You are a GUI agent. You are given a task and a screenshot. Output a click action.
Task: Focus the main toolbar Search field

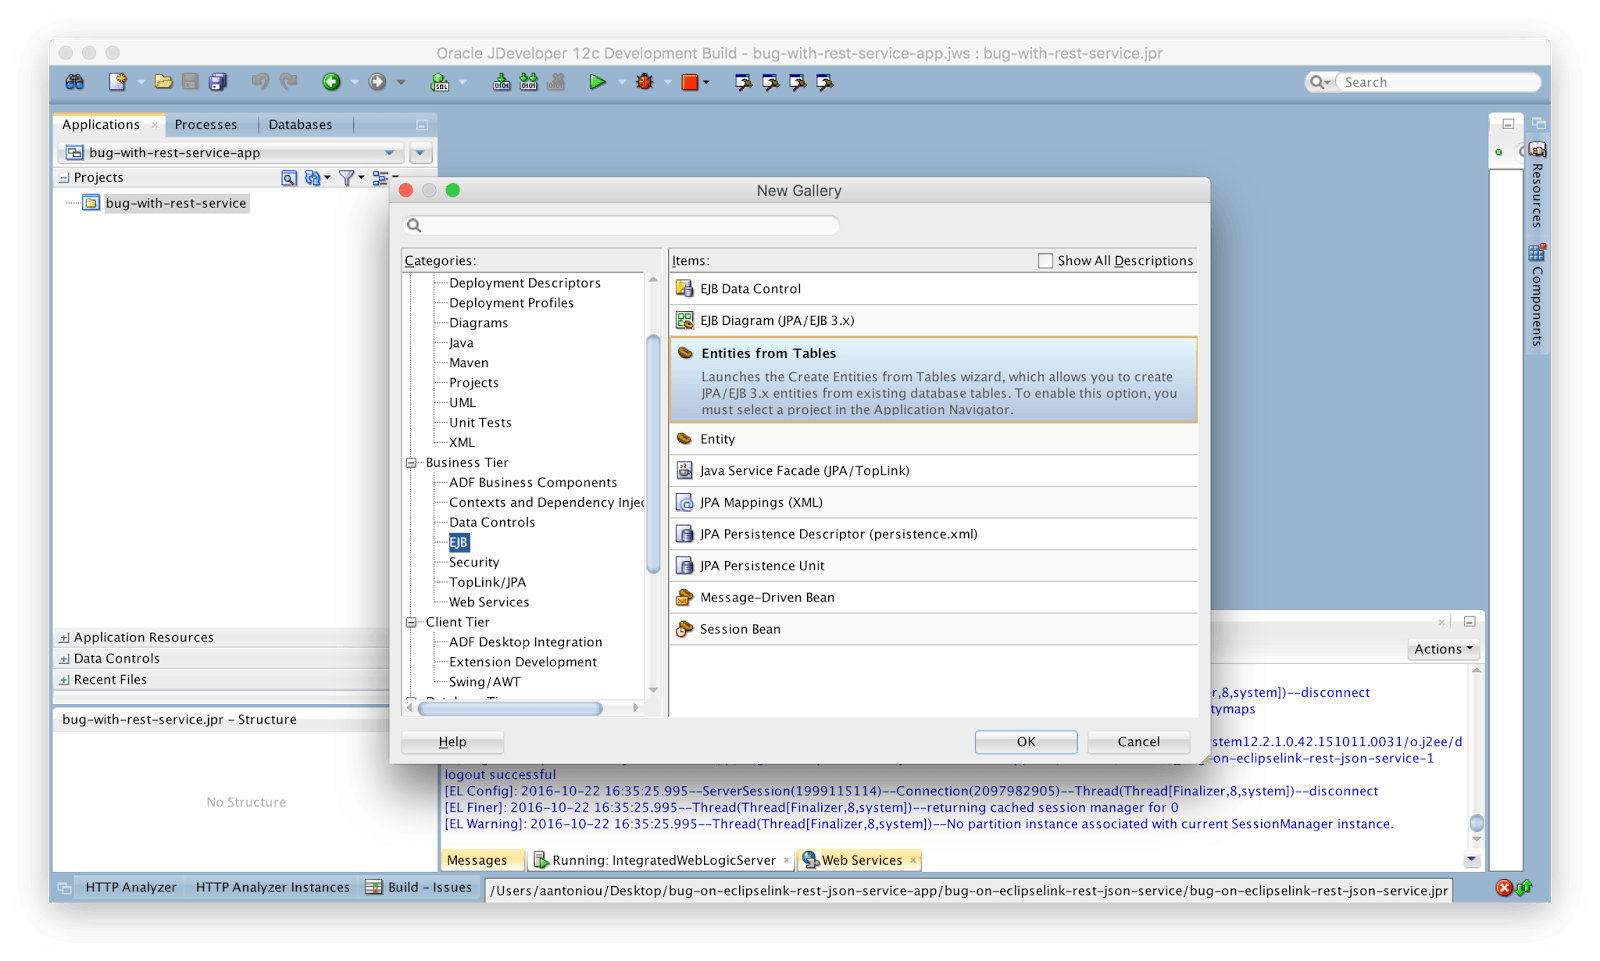1423,82
